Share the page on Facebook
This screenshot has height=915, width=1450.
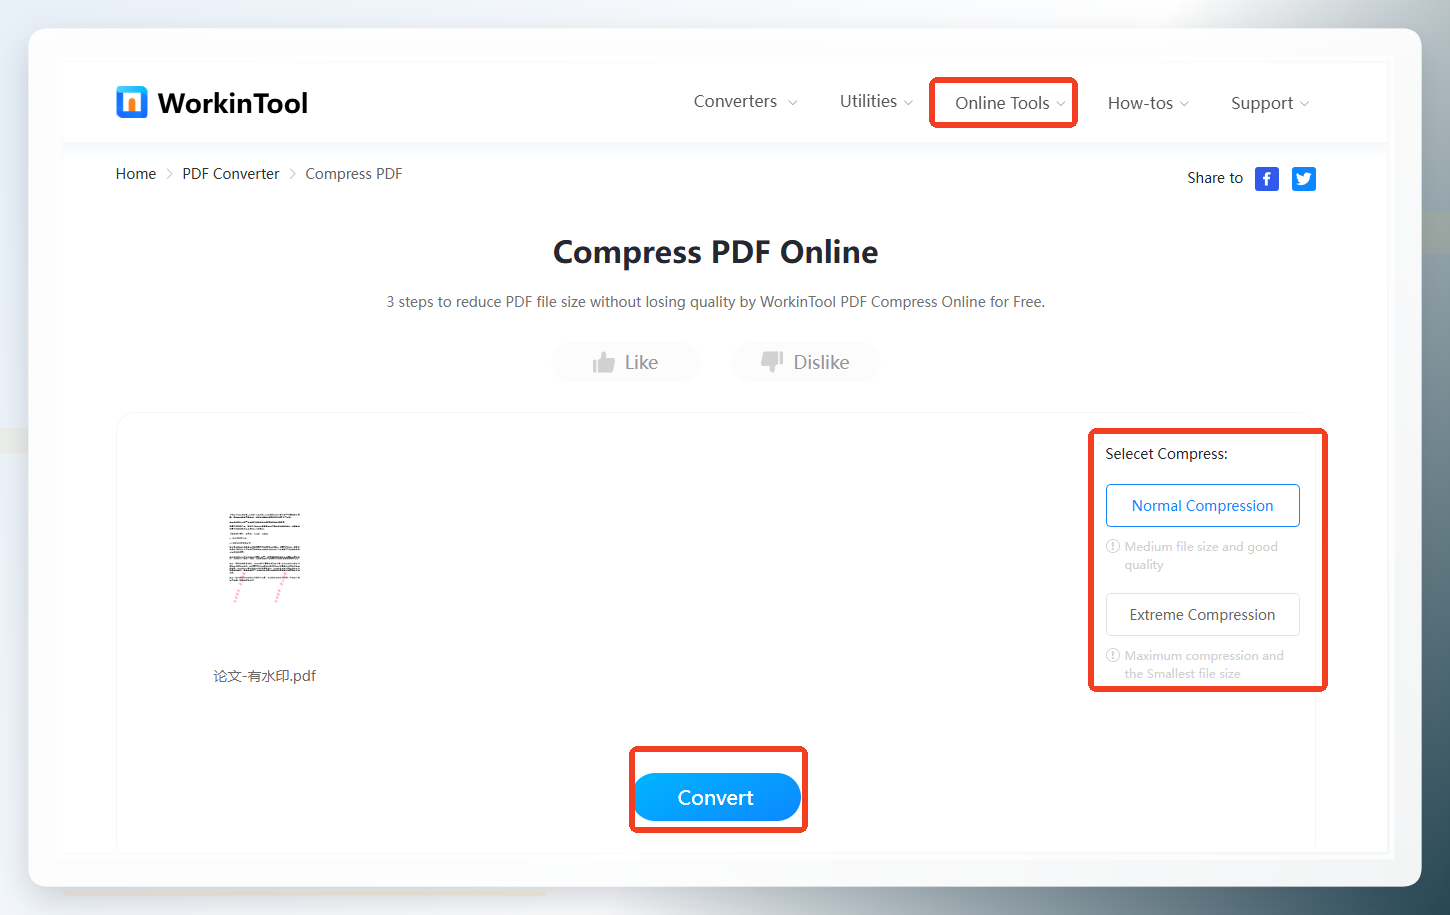(1267, 179)
